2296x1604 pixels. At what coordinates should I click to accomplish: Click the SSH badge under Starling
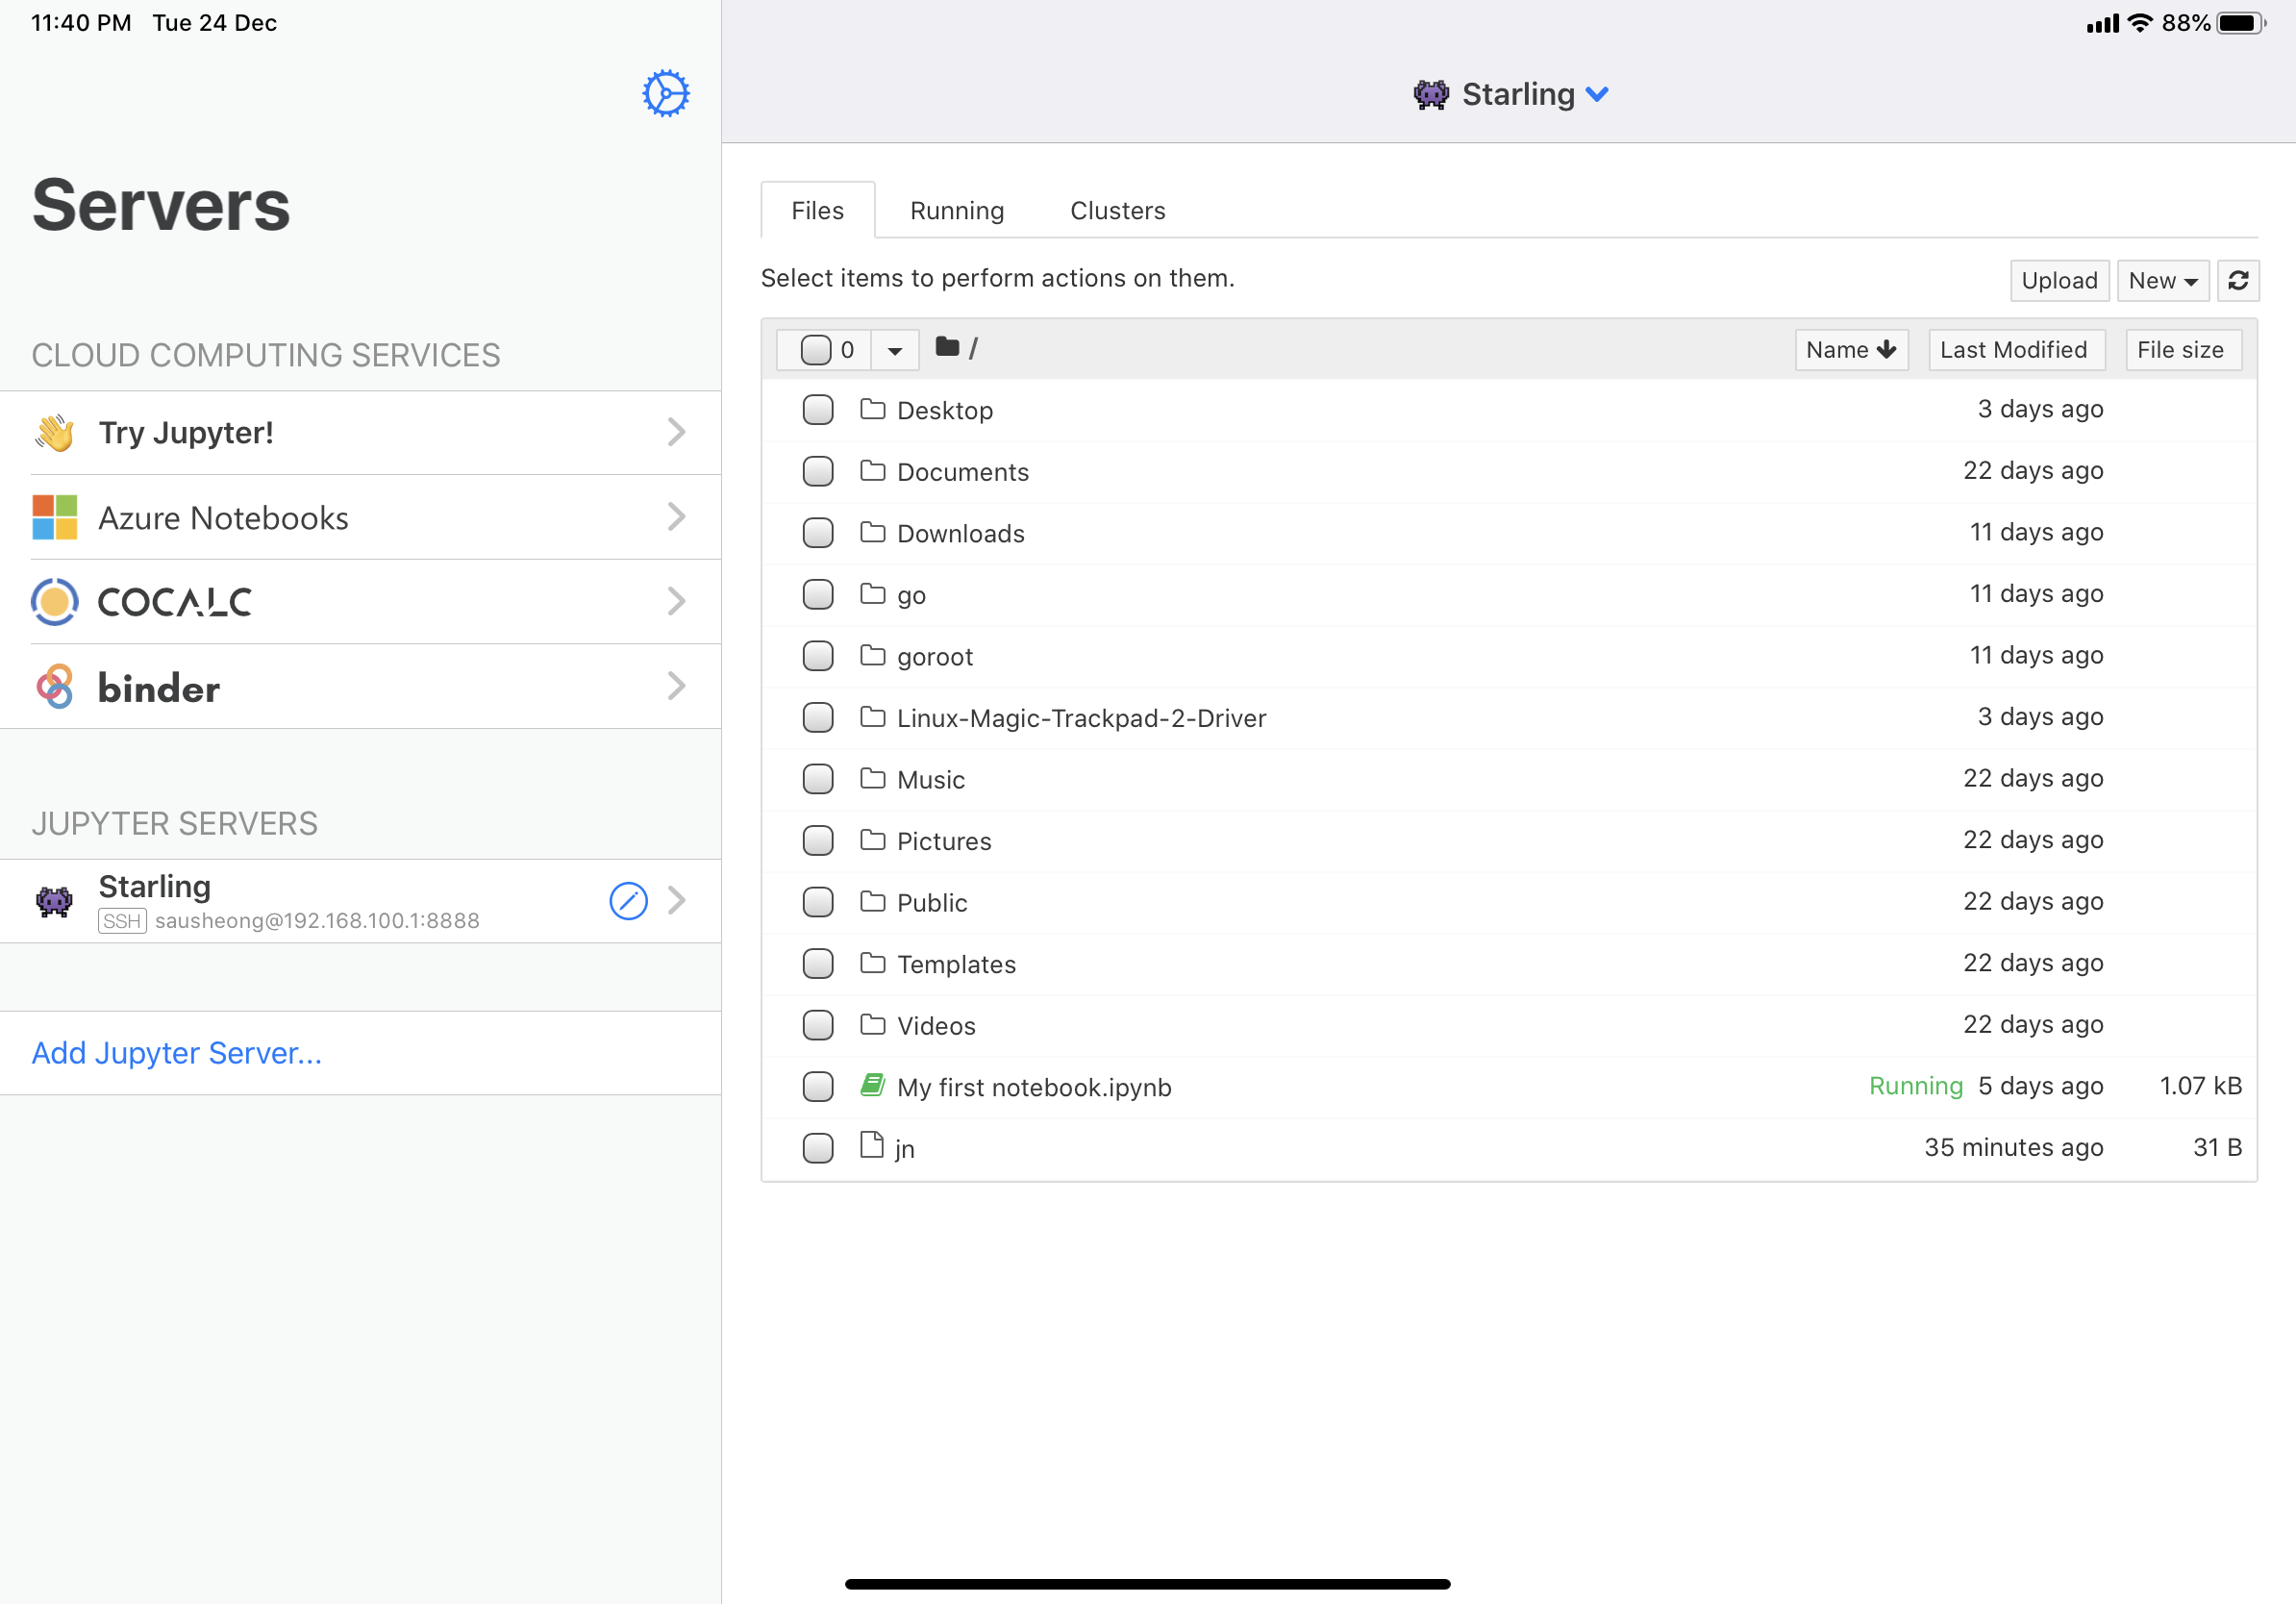[122, 920]
